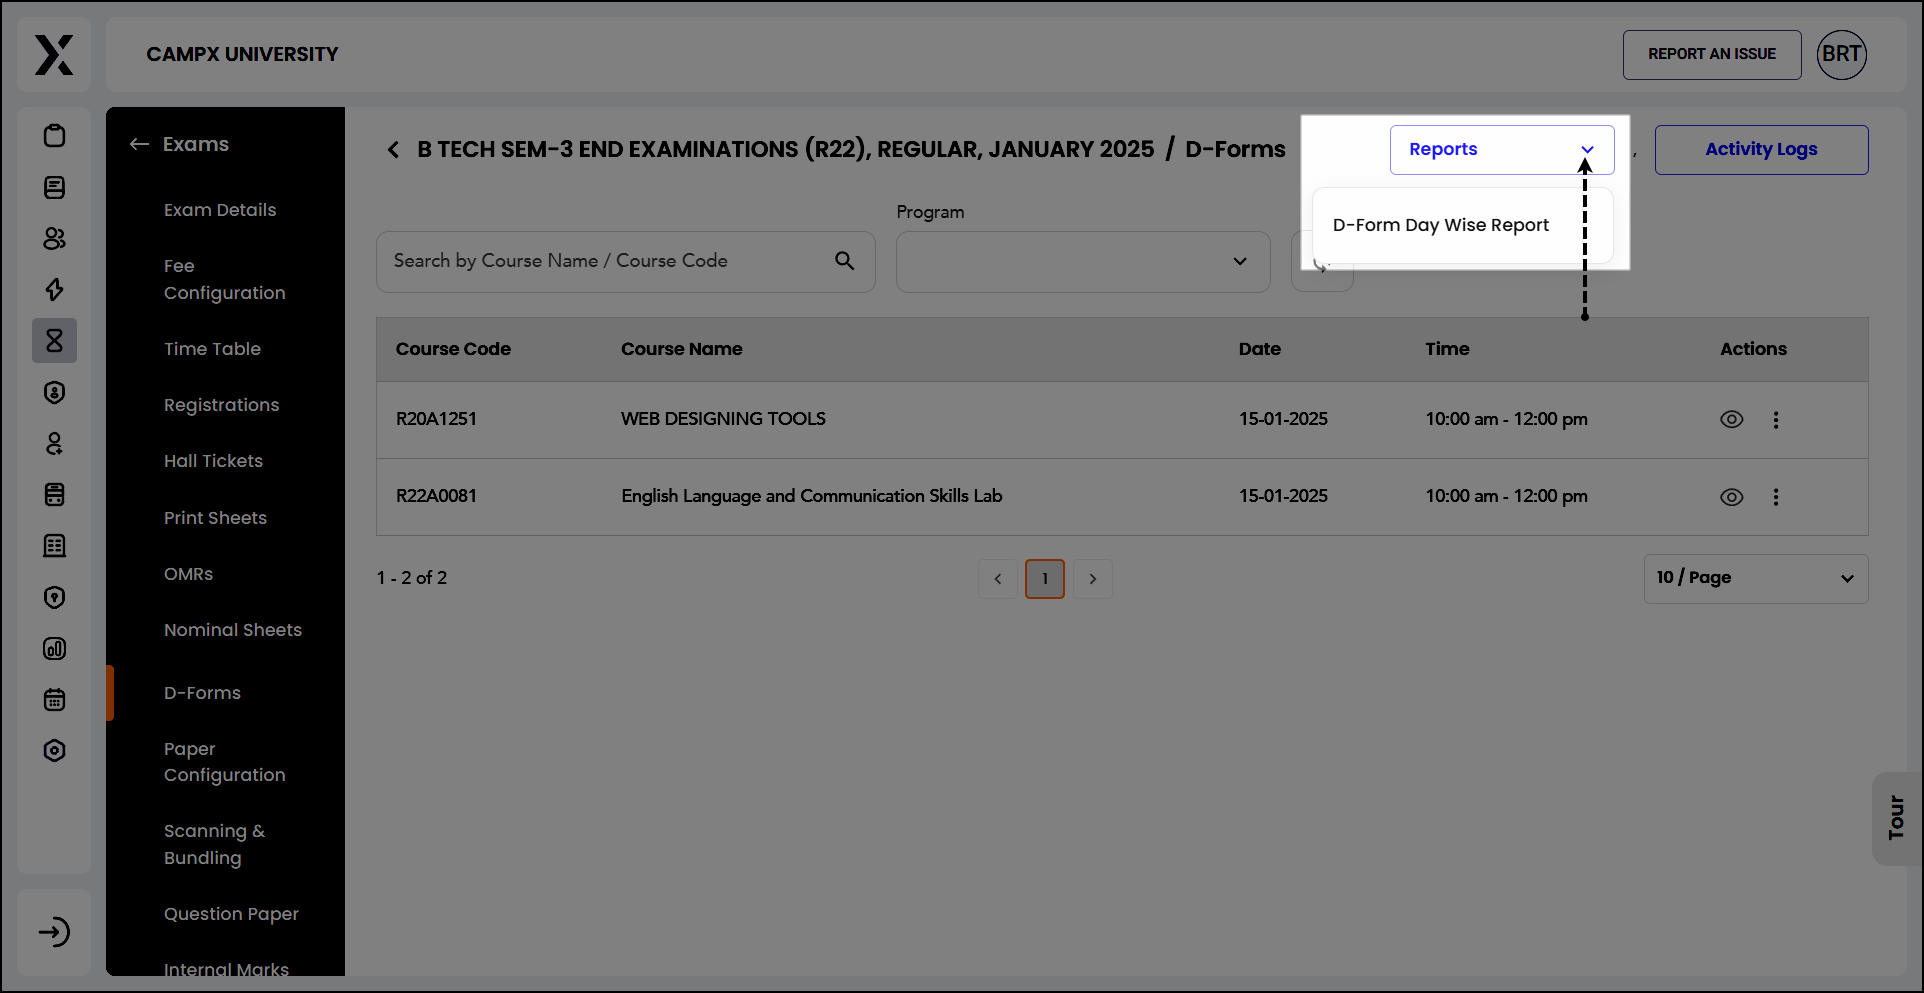Click the Course Name column header

point(682,349)
